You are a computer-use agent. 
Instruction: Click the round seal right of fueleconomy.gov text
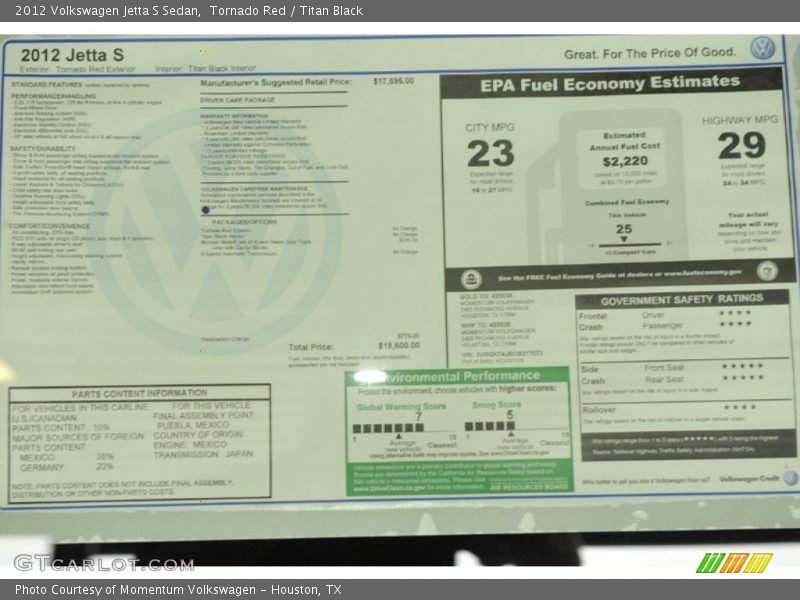point(767,271)
